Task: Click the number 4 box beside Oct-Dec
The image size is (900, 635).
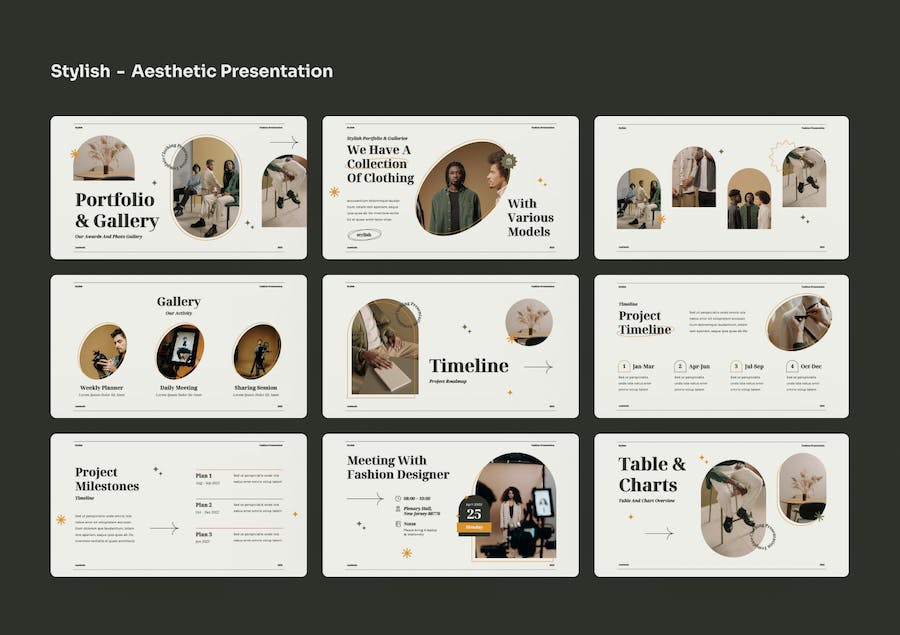Action: (792, 367)
